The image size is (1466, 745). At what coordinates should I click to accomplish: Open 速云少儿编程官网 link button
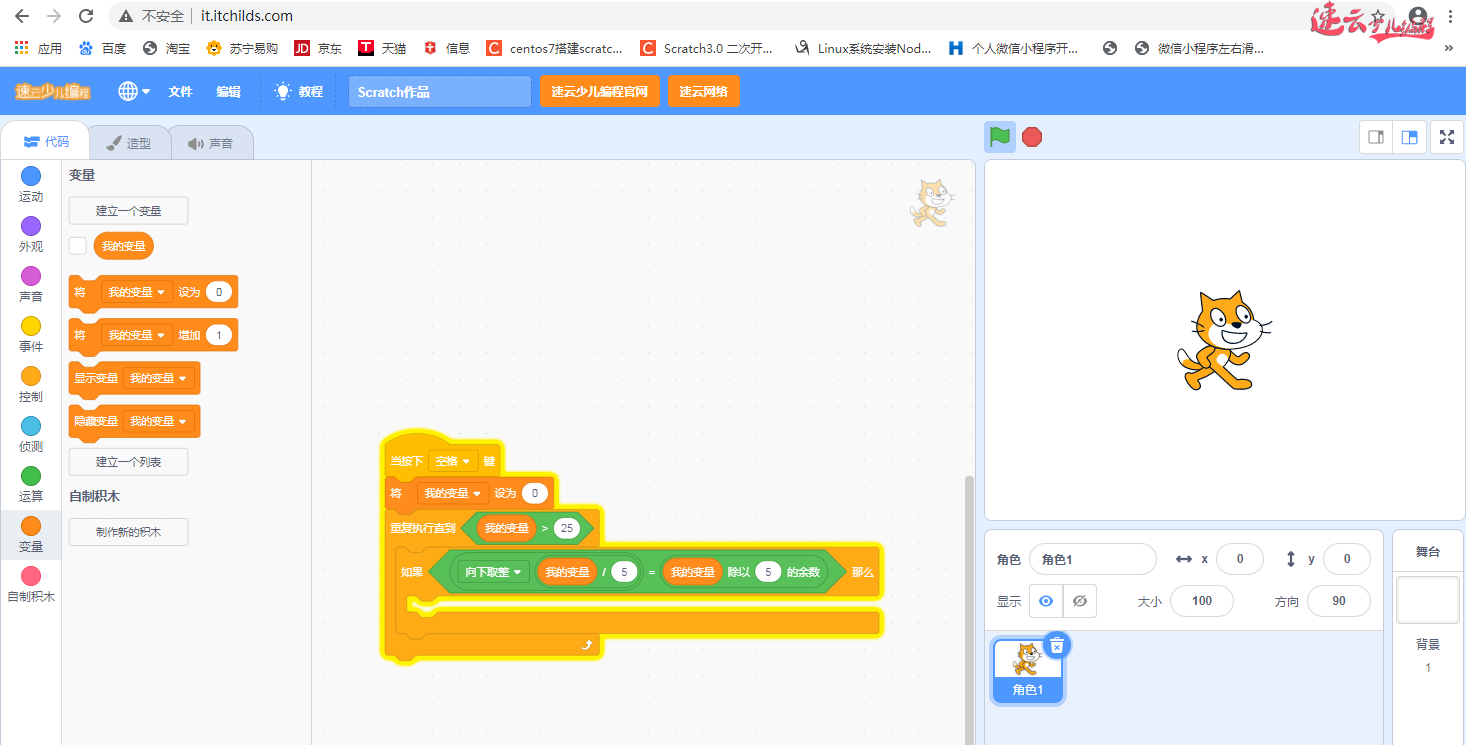599,91
